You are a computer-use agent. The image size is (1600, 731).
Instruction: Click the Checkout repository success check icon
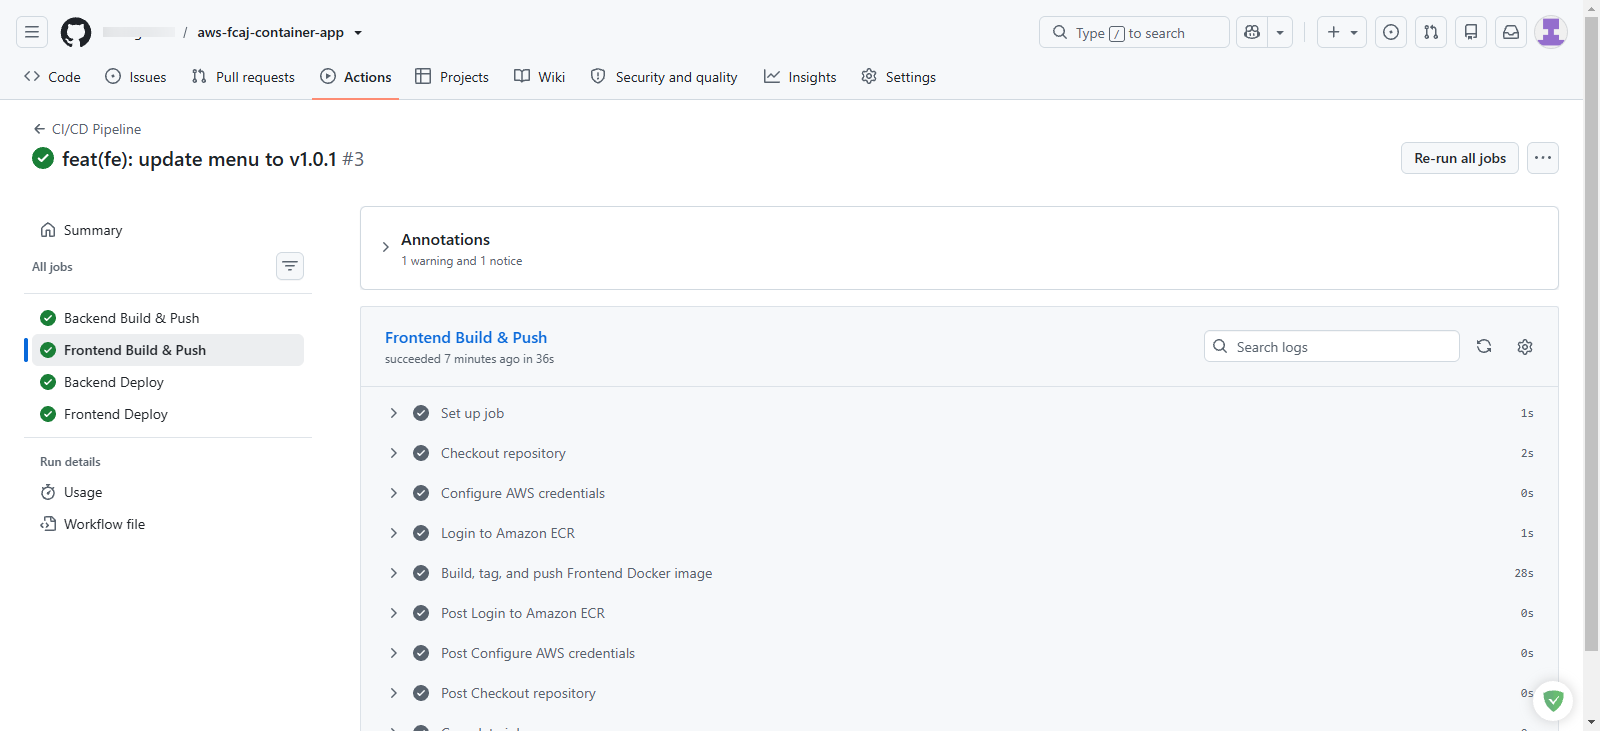(421, 453)
